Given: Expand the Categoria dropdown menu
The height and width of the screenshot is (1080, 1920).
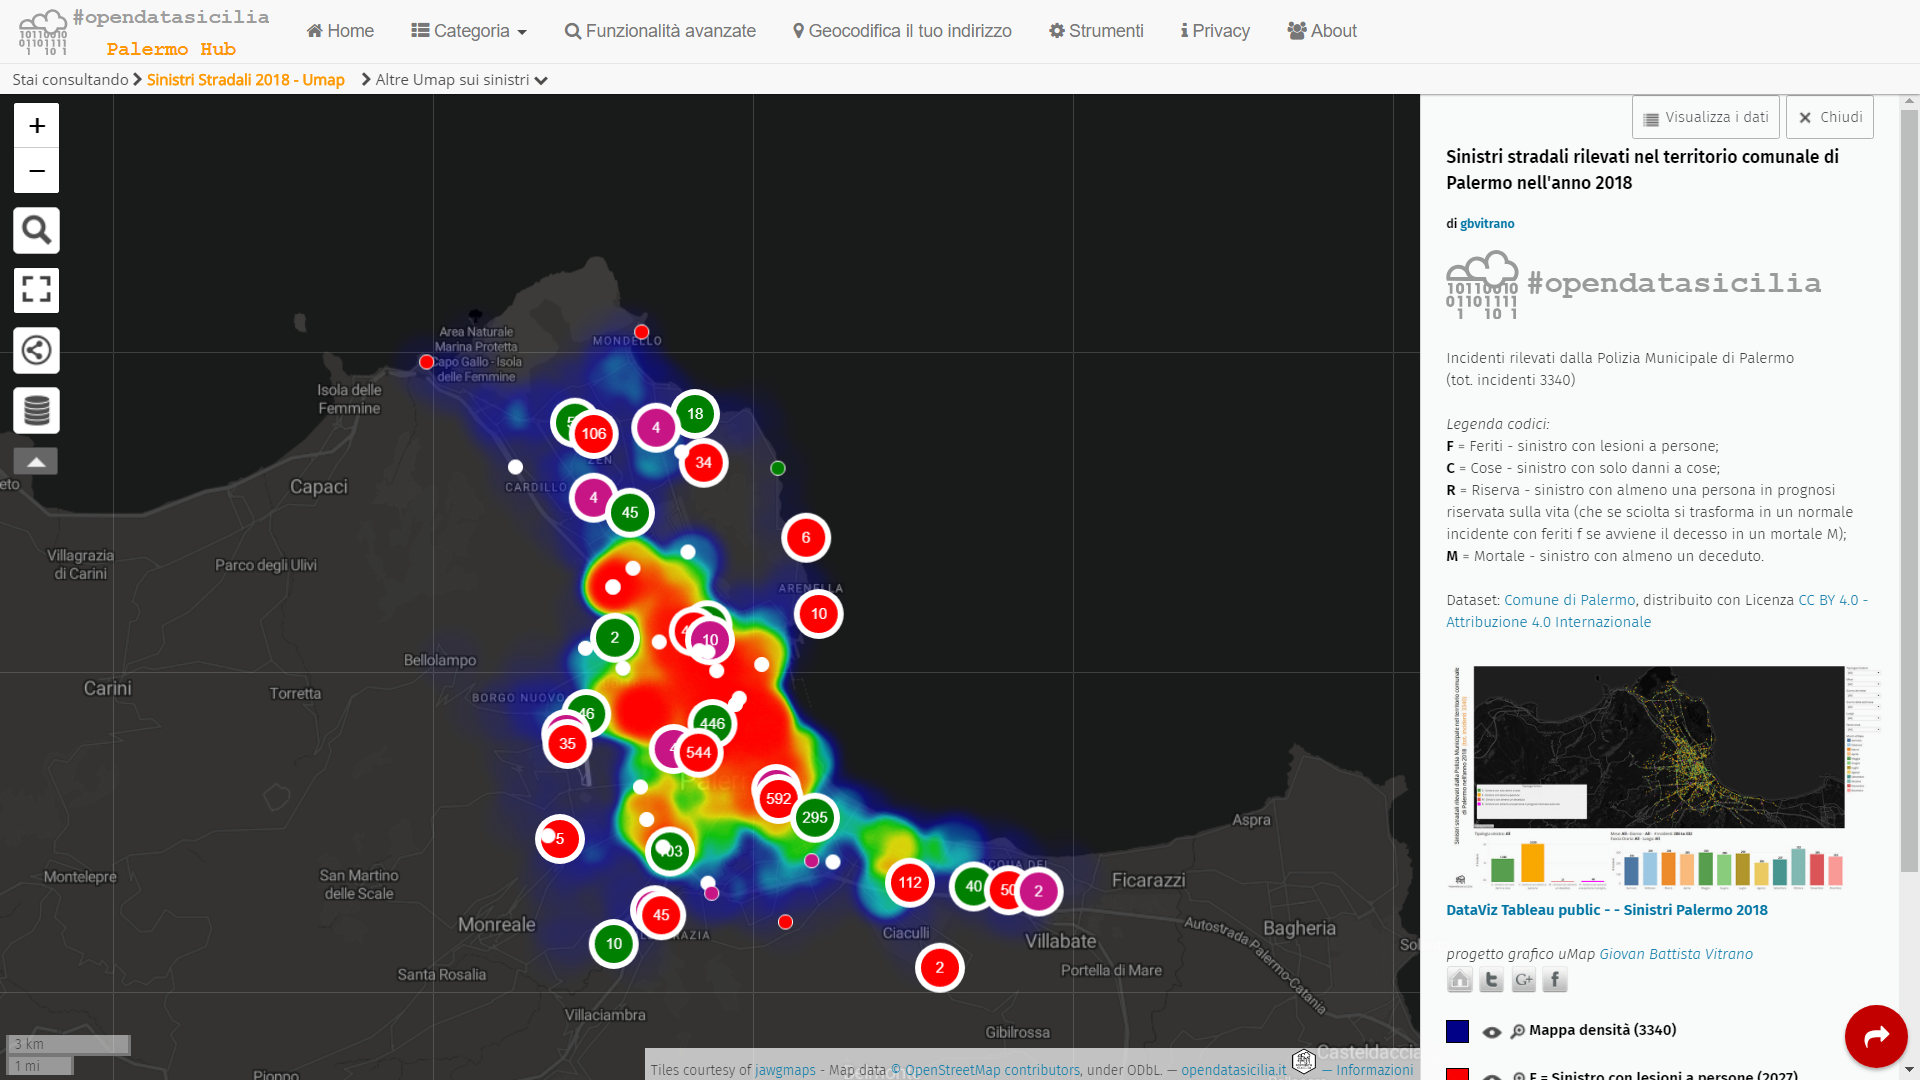Looking at the screenshot, I should click(469, 31).
